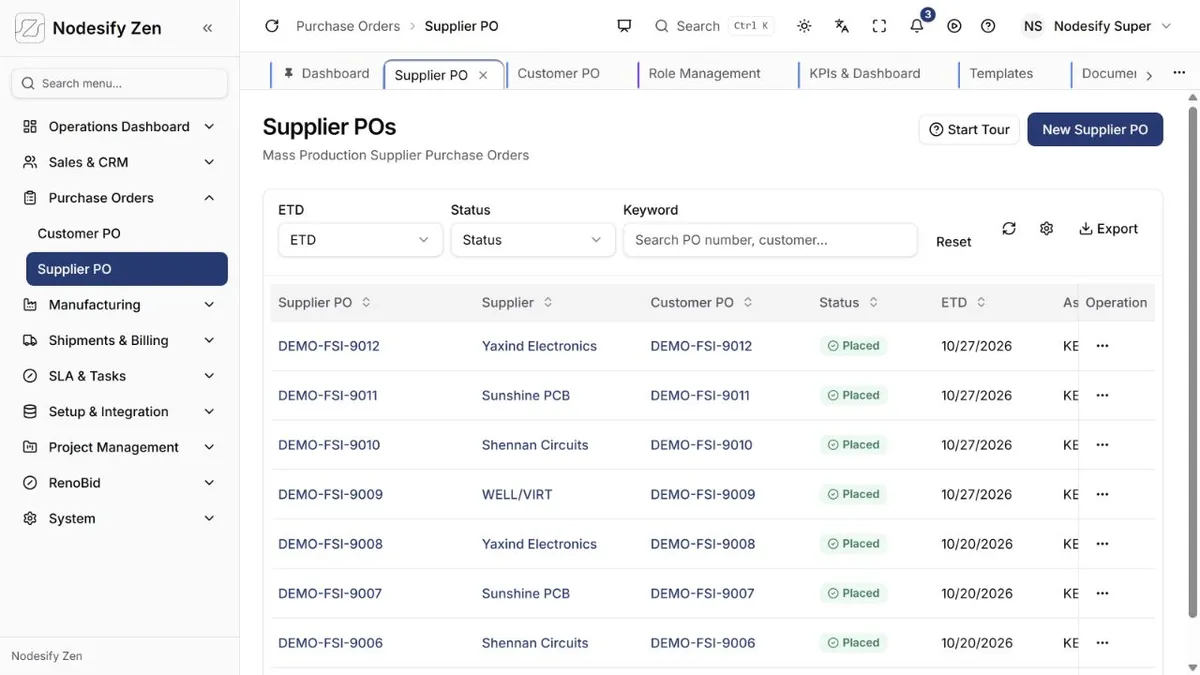The image size is (1200, 675).
Task: Open the language translation icon
Action: pos(842,26)
